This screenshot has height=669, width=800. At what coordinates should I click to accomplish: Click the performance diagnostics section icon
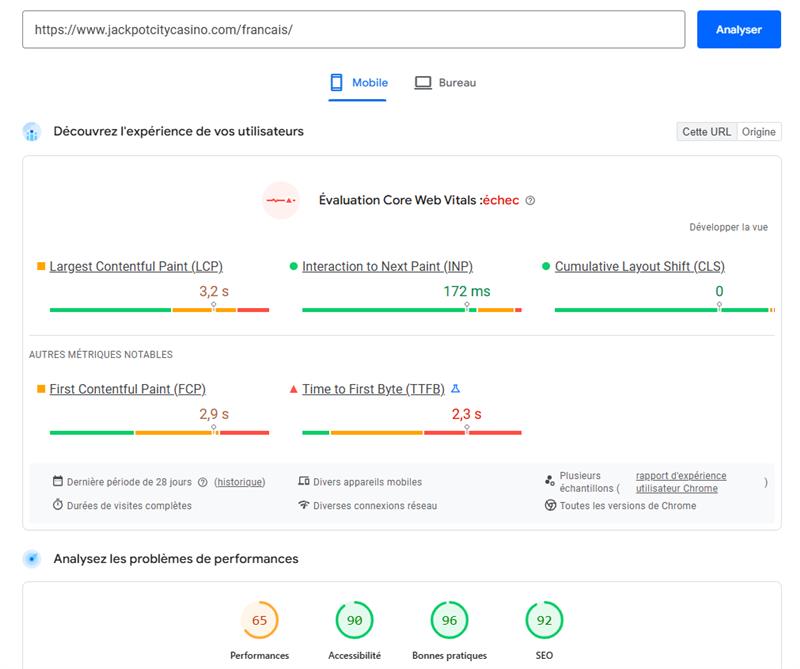coord(32,559)
